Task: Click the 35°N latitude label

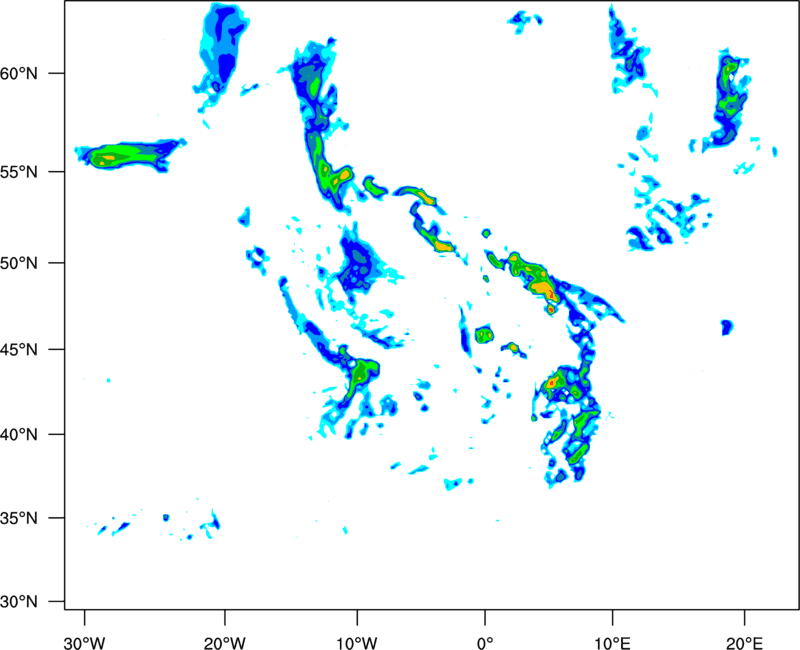Action: point(19,518)
